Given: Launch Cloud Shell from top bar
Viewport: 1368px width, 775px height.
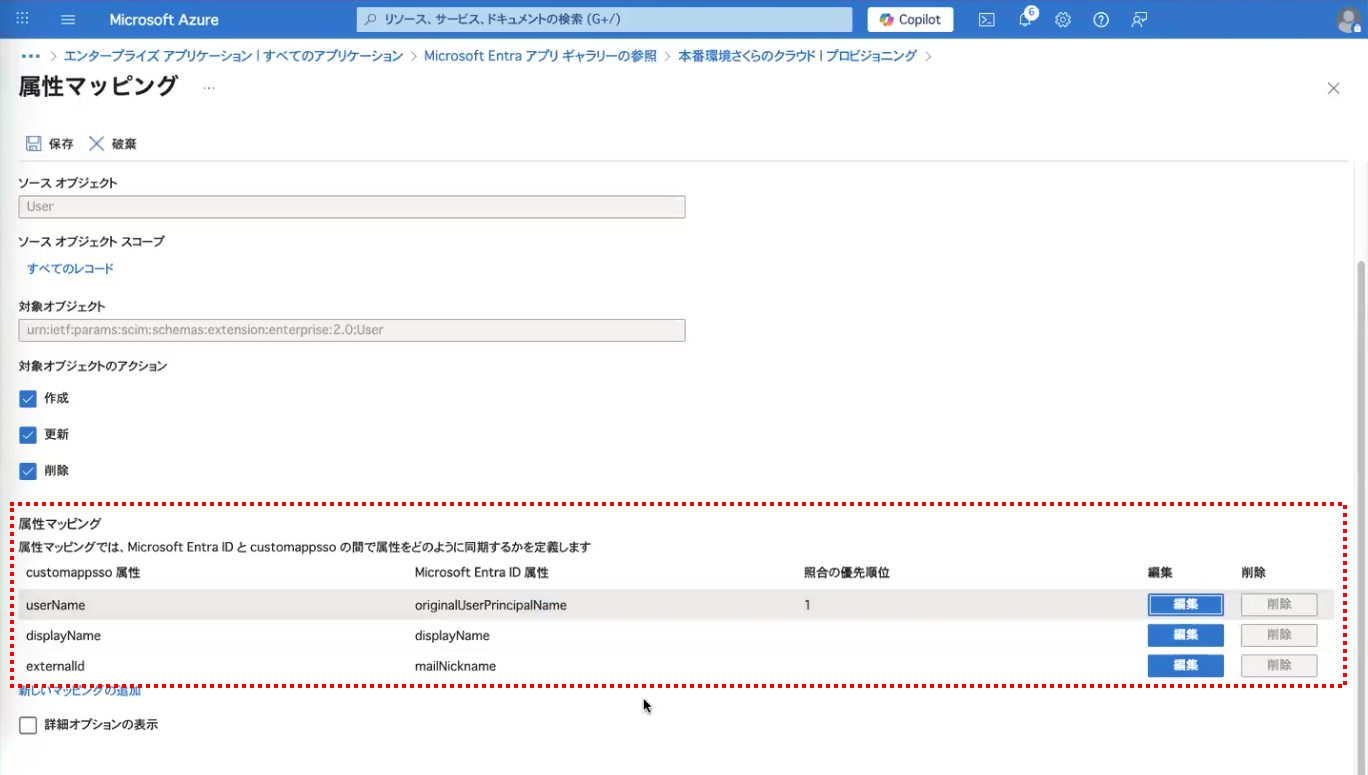Looking at the screenshot, I should (x=986, y=20).
